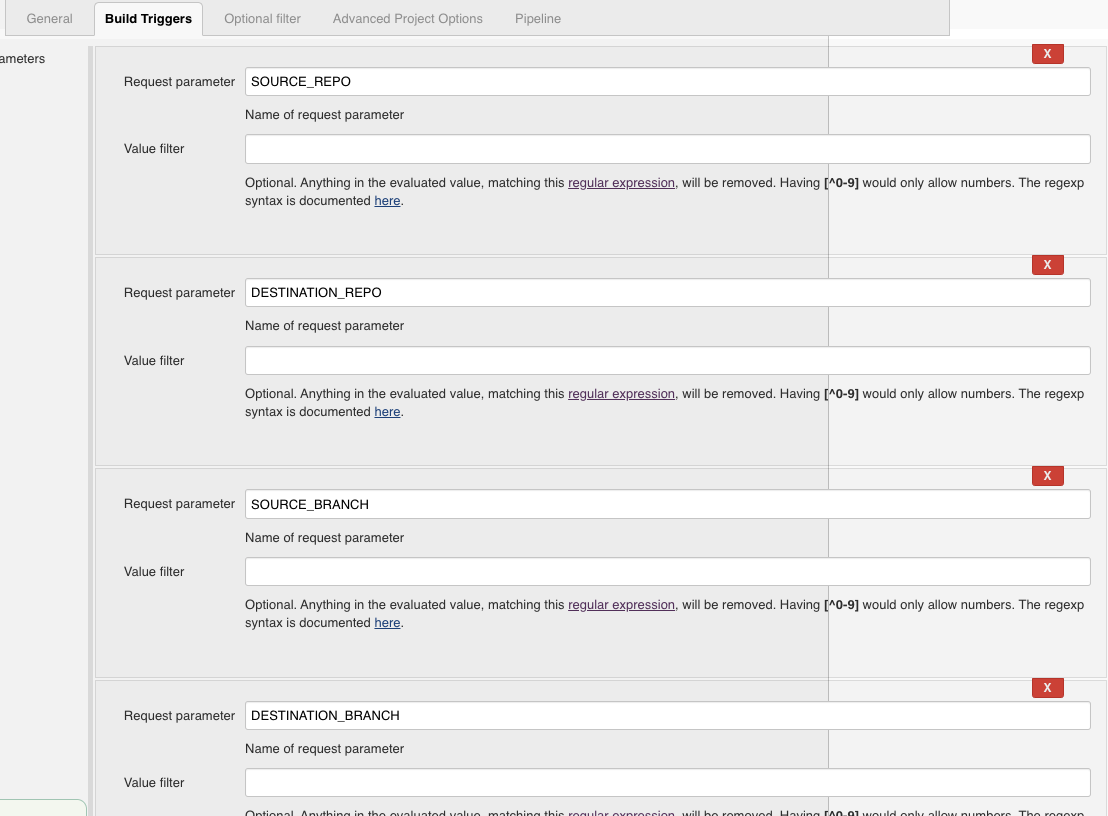Open Advanced Project Options tab
The width and height of the screenshot is (1108, 816).
[408, 19]
